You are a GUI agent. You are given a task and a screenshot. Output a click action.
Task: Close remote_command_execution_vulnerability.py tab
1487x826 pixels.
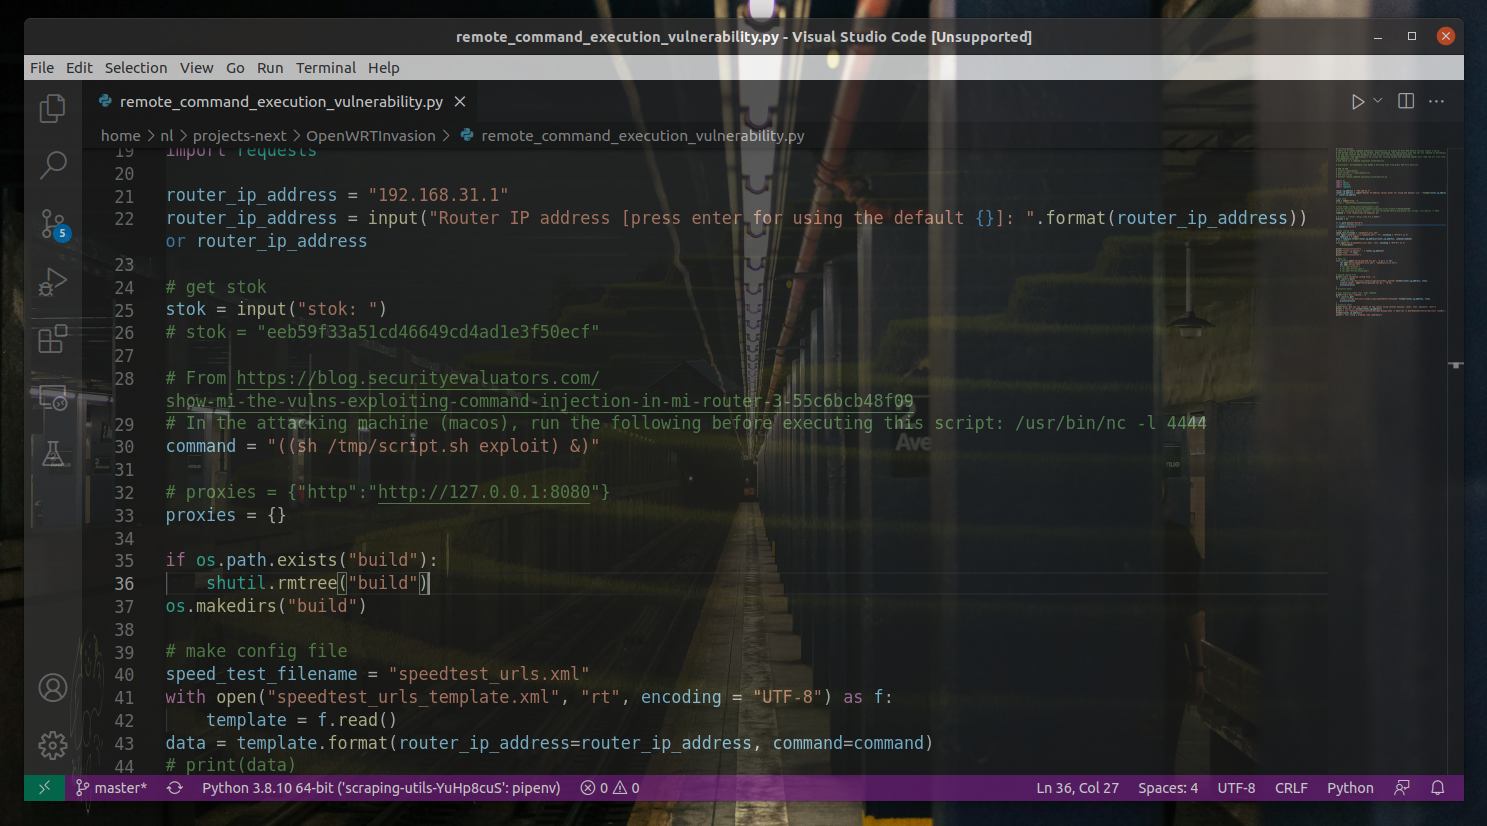[x=460, y=102]
